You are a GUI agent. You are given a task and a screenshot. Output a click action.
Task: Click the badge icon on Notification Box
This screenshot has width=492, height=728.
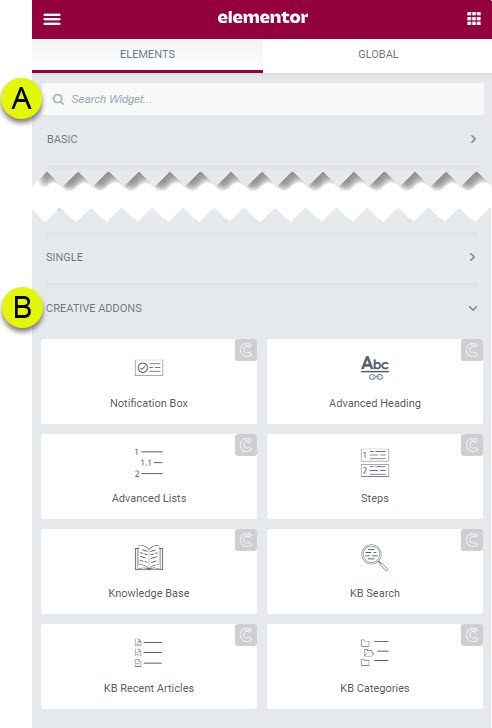point(246,350)
